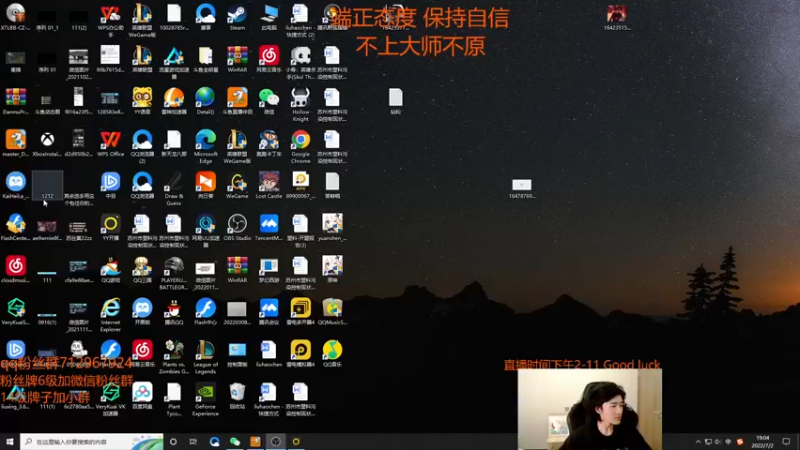Open the green WeChat desktop icon
Screen dimensions: 800x450
point(269,99)
